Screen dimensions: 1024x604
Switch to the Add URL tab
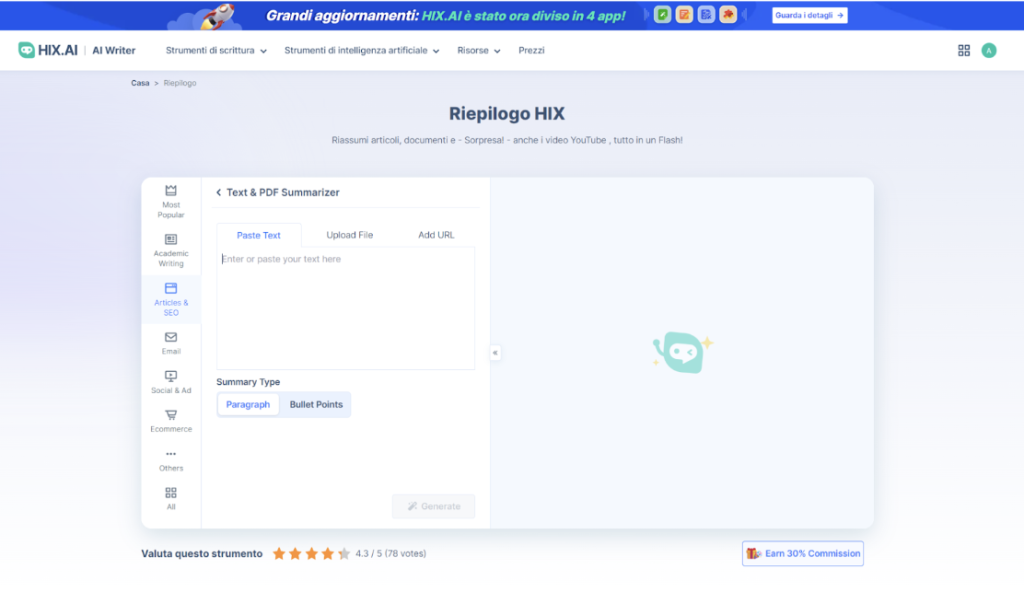click(436, 235)
